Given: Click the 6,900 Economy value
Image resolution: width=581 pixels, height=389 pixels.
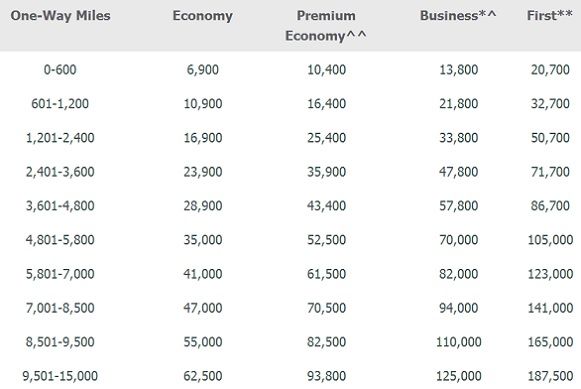Looking at the screenshot, I should [x=203, y=70].
